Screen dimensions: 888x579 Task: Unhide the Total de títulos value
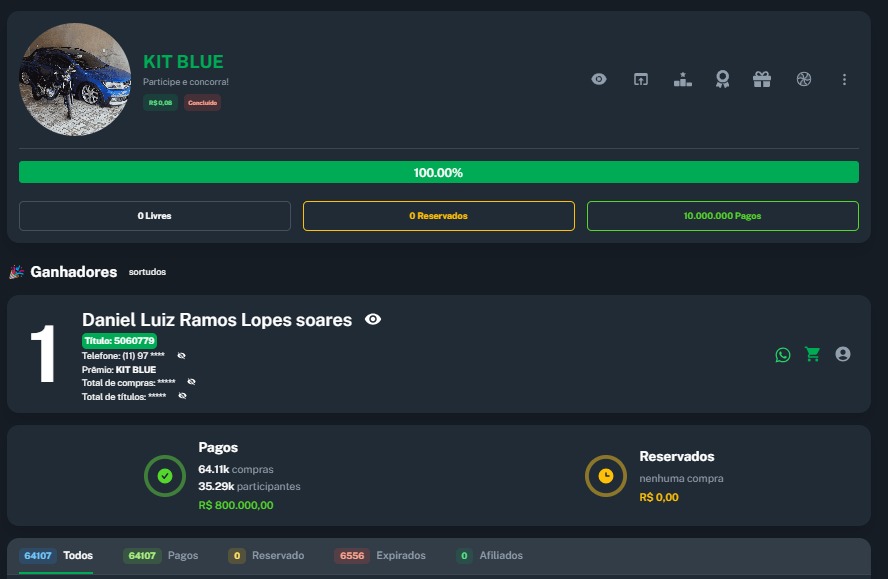click(182, 396)
